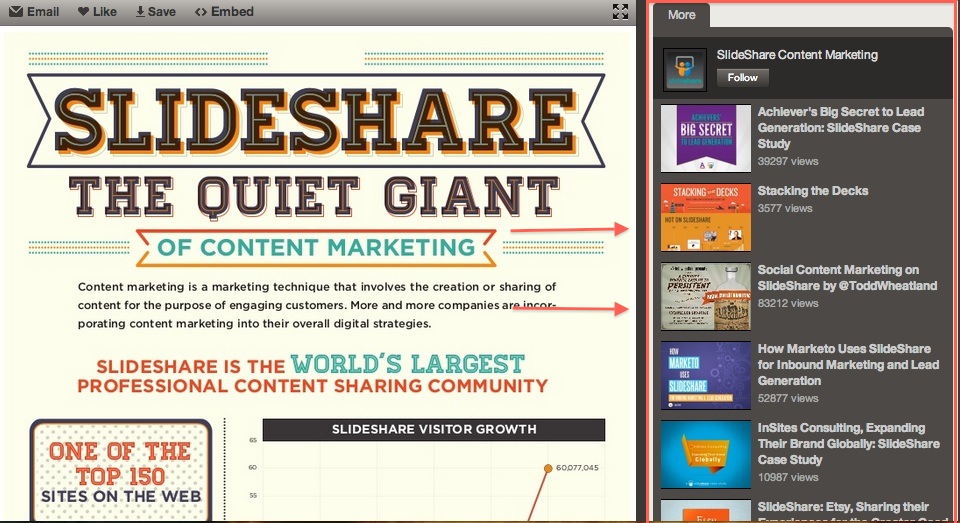Toggle fullscreen with the expand icon
This screenshot has width=960, height=523.
[x=620, y=12]
